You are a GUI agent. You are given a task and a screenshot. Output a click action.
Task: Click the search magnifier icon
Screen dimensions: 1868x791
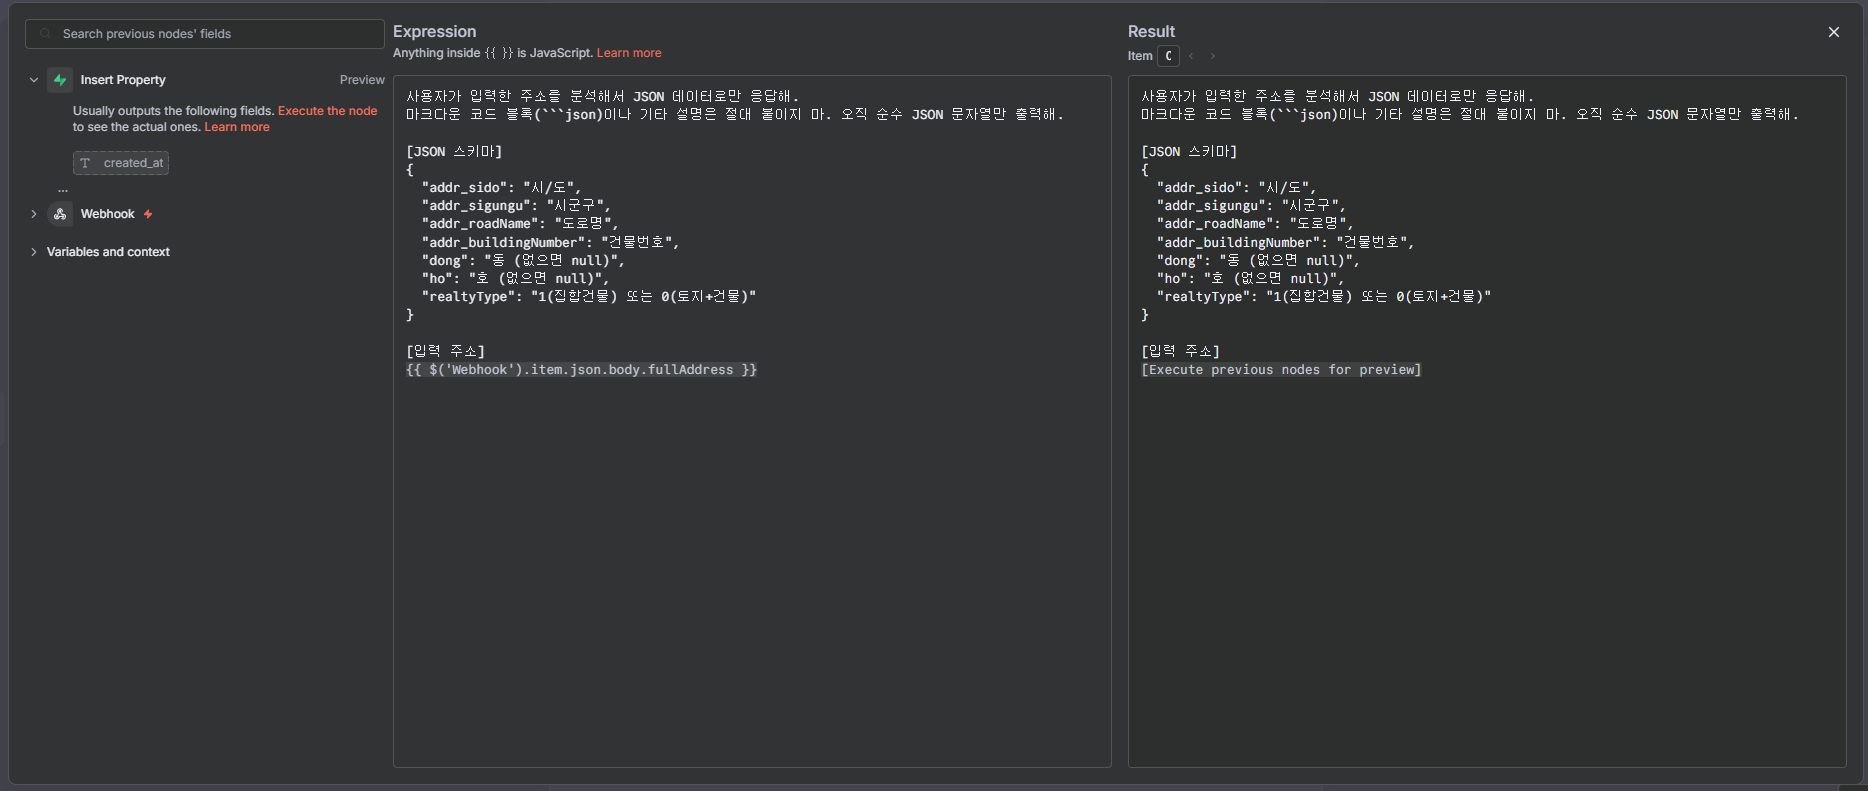(x=45, y=34)
